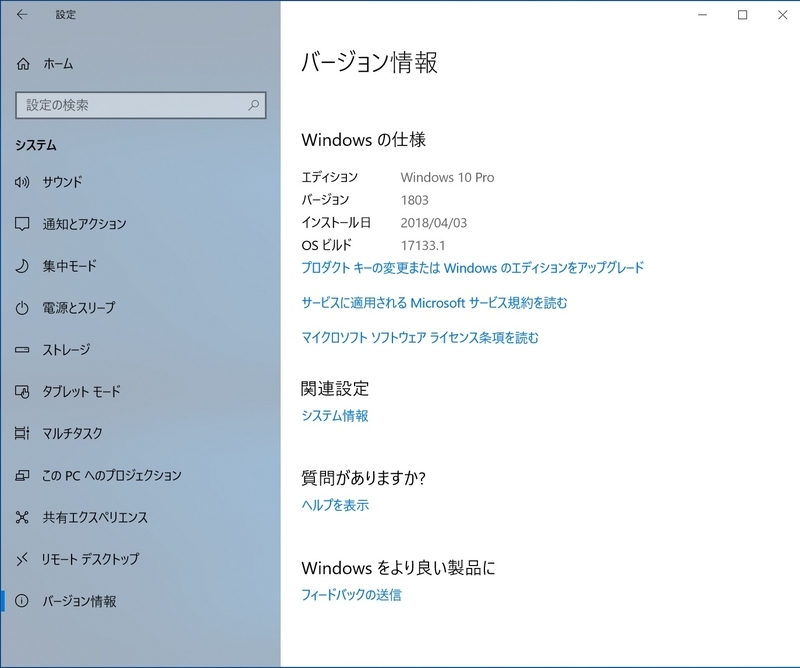800x668 pixels.
Task: Open システム情報 link
Action: click(335, 416)
